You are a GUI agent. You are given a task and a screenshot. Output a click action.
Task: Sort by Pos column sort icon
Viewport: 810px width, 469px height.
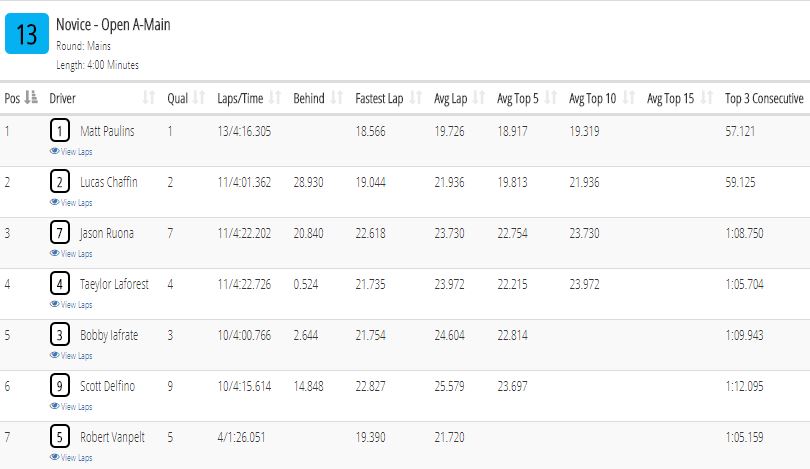pyautogui.click(x=32, y=97)
